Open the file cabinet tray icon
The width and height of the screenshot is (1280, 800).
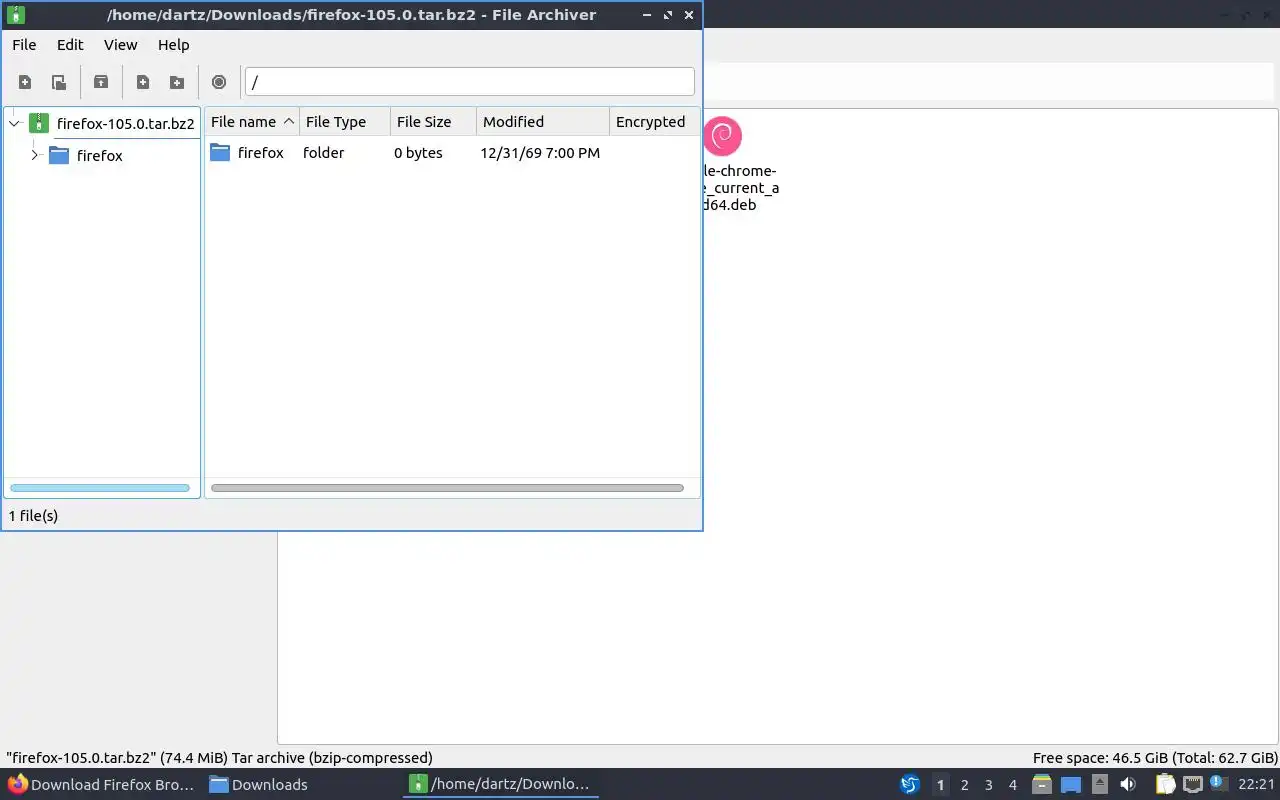[1042, 784]
